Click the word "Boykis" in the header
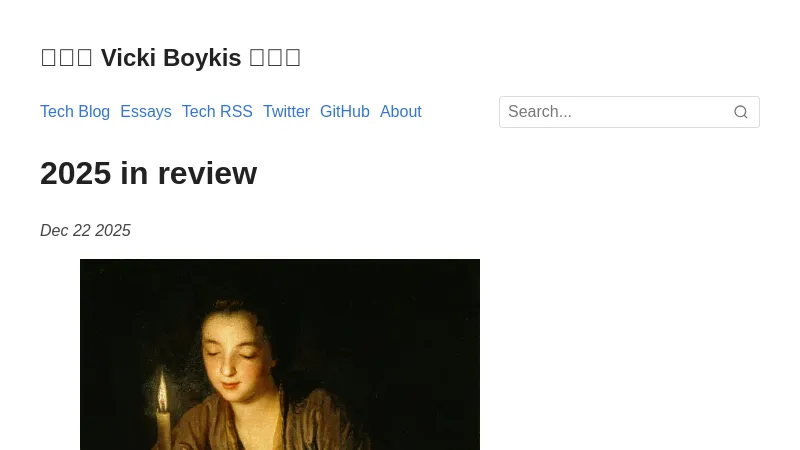800x450 pixels. point(202,58)
